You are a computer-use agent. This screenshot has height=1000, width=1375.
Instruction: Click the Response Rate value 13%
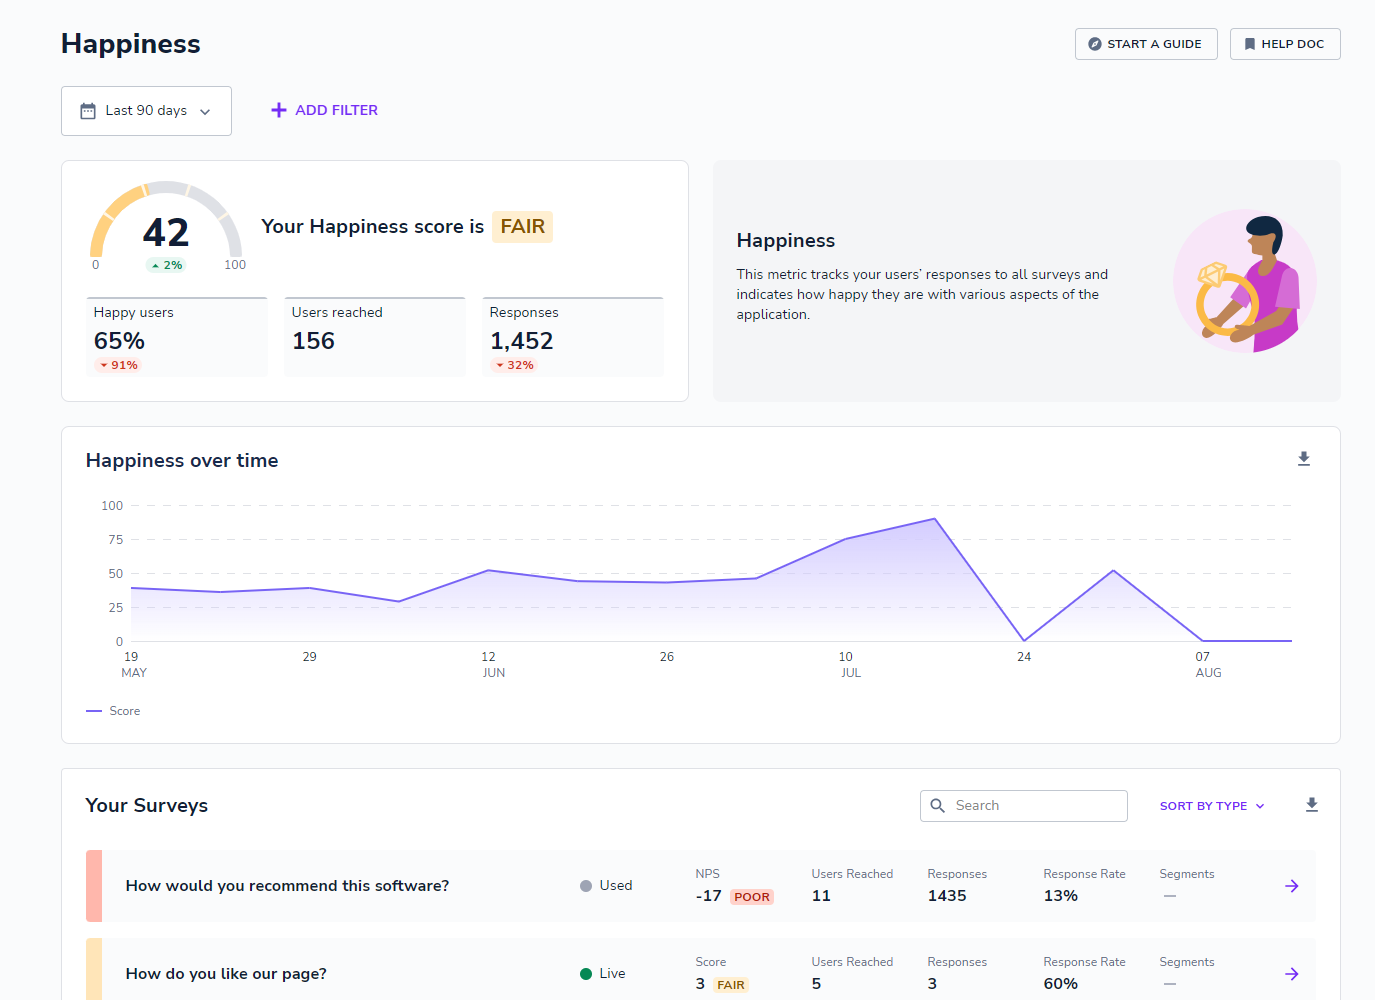point(1061,896)
